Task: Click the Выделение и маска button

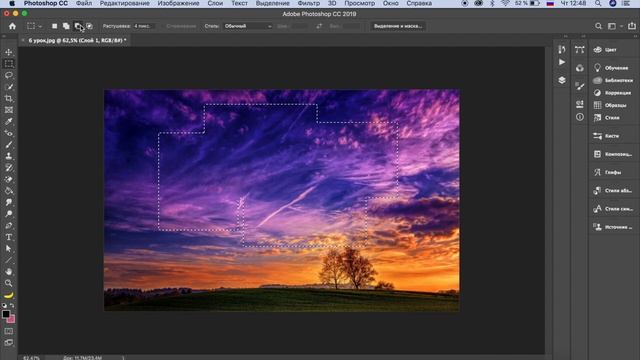Action: click(x=398, y=26)
